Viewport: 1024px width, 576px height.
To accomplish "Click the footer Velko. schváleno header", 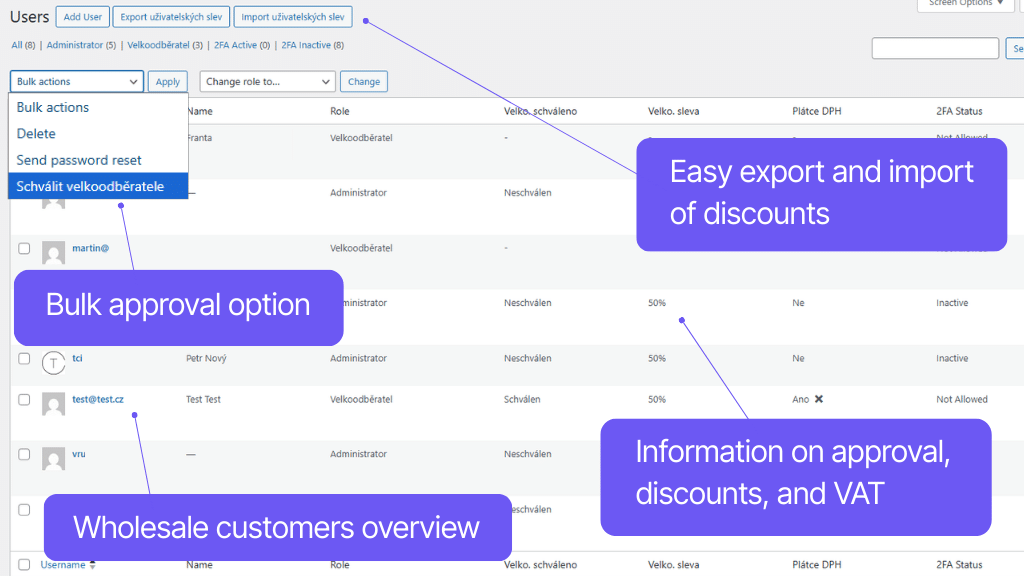I will (540, 565).
